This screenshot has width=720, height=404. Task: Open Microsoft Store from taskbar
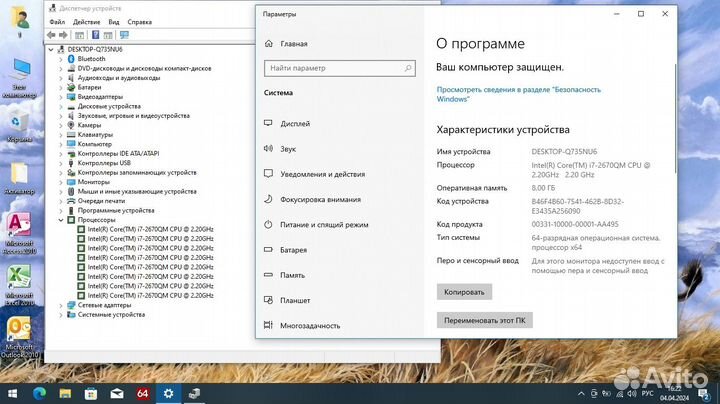tap(91, 393)
